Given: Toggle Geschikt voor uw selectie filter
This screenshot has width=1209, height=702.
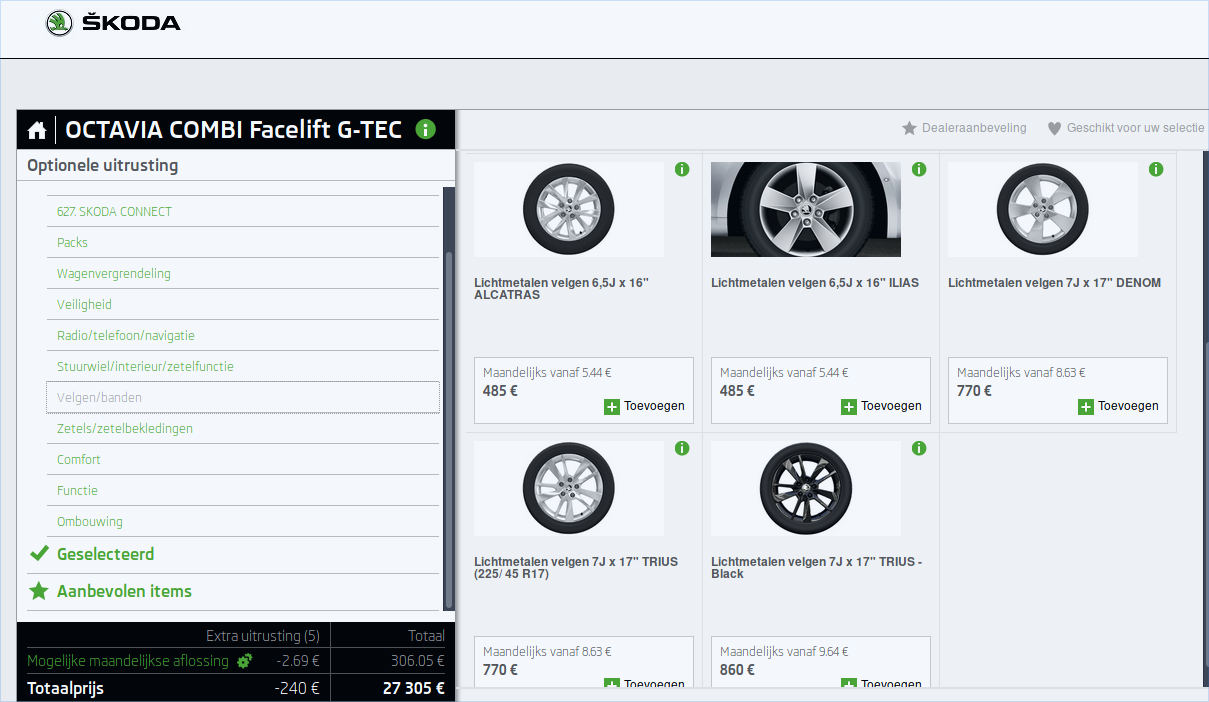Looking at the screenshot, I should tap(1125, 128).
